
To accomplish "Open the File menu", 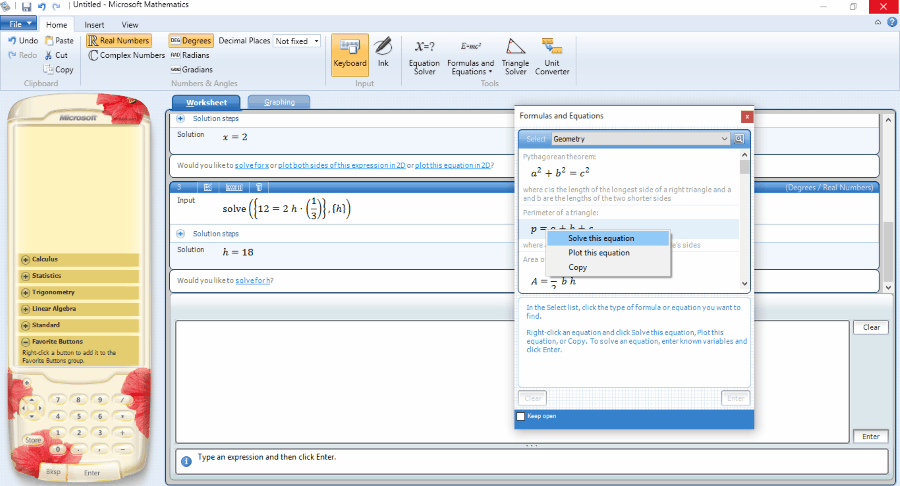I will pyautogui.click(x=18, y=24).
